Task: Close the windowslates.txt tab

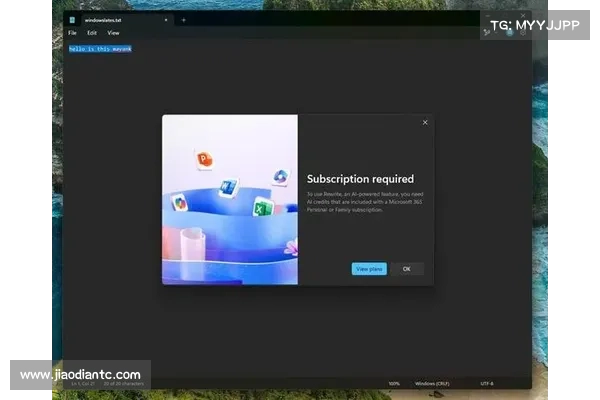Action: [x=166, y=19]
